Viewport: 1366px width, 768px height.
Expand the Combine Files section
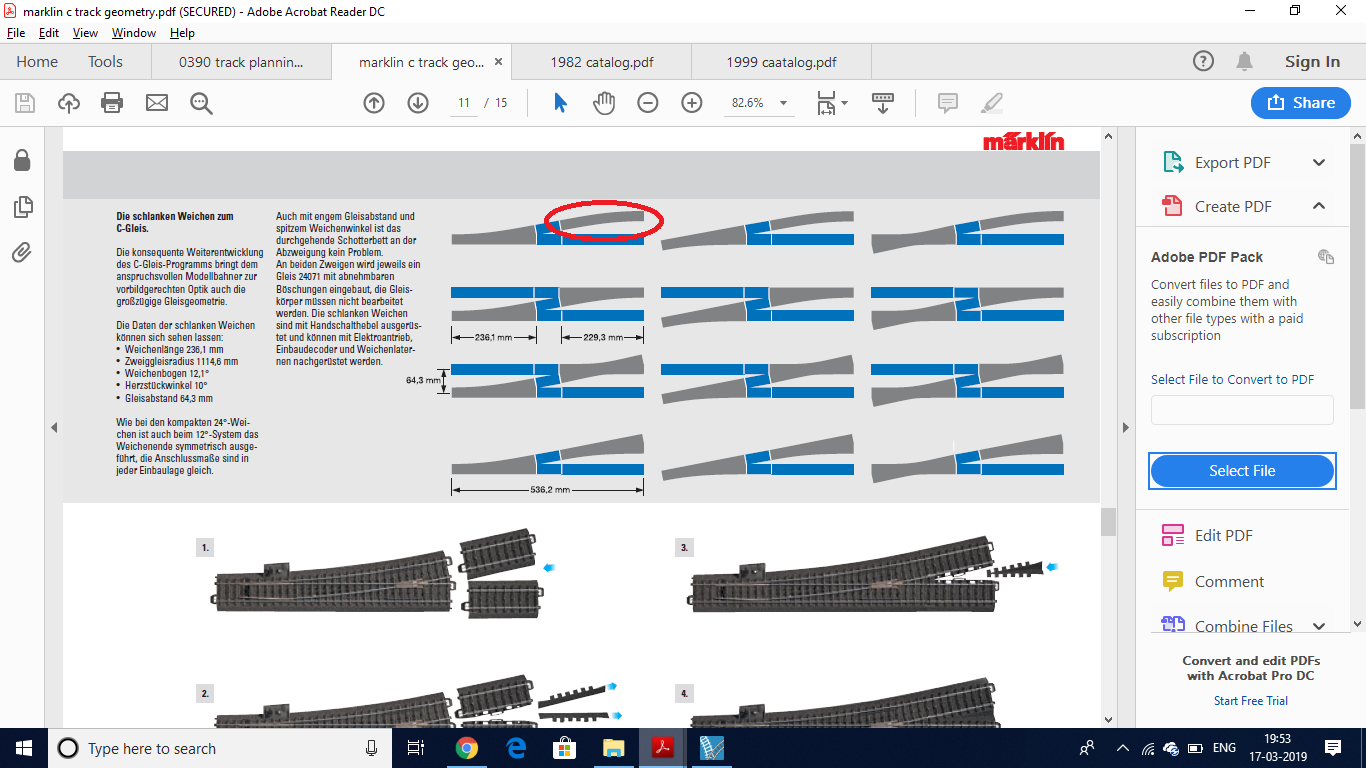pyautogui.click(x=1319, y=626)
